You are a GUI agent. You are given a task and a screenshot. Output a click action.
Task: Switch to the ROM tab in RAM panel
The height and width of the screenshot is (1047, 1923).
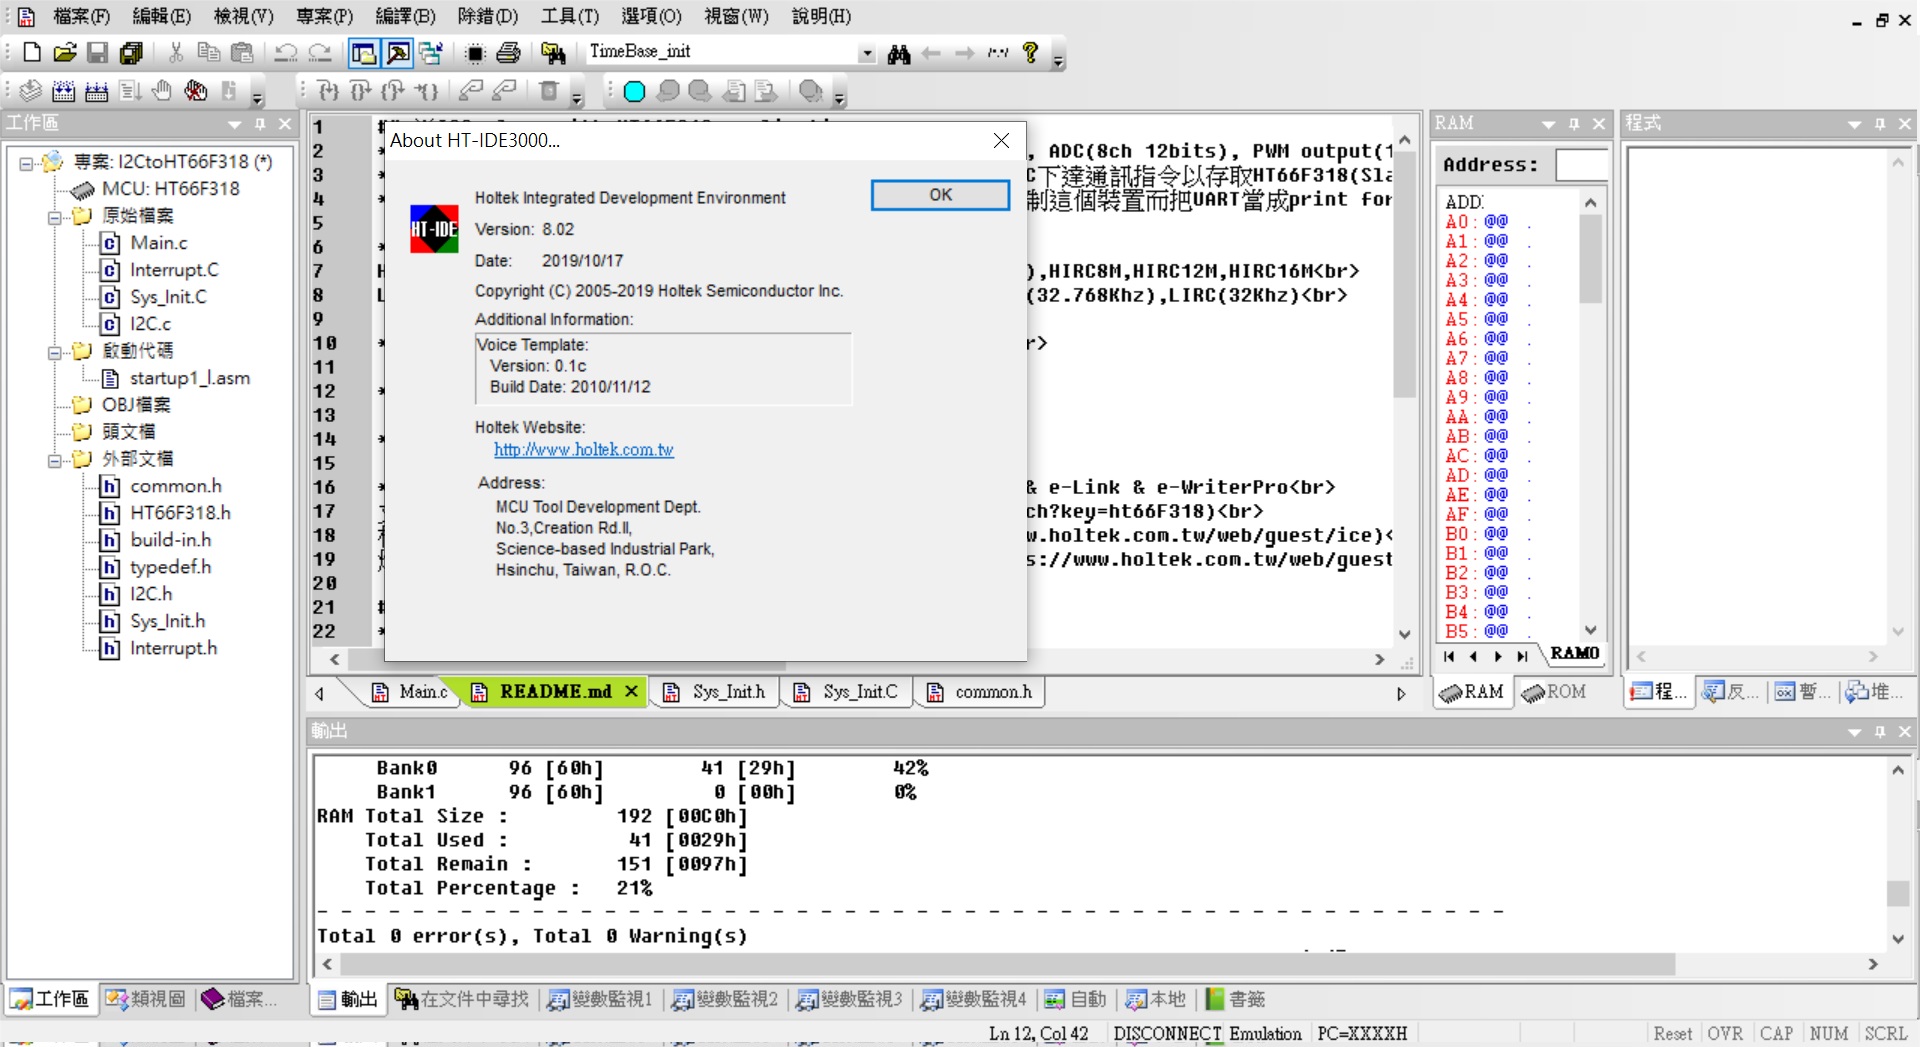coord(1554,692)
